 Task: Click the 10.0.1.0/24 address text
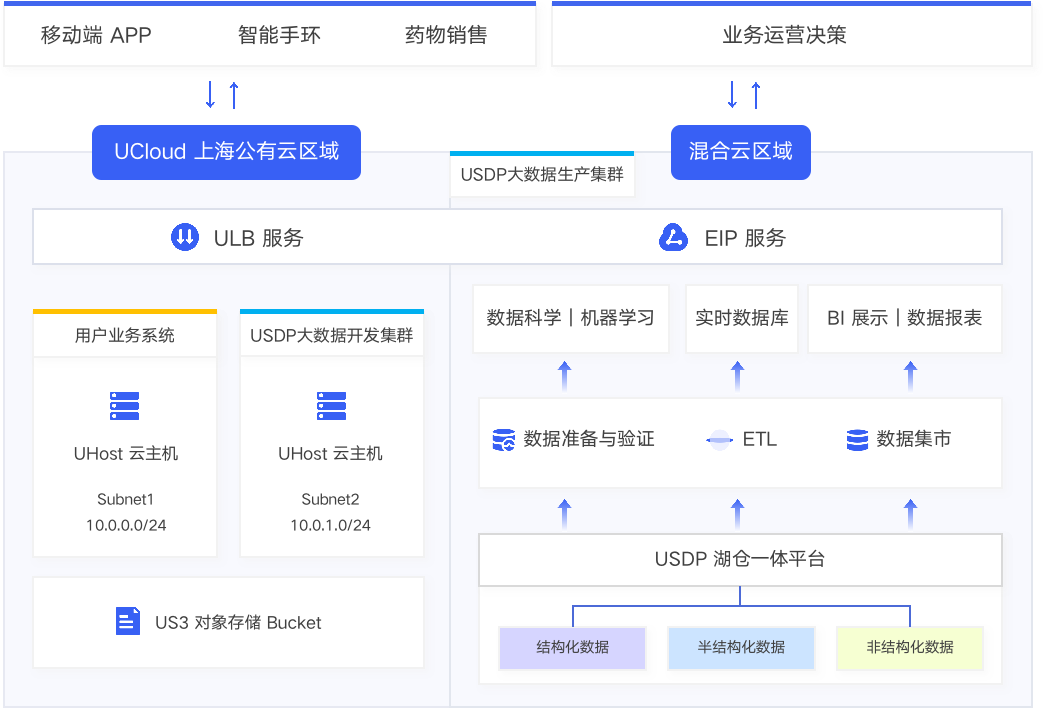tap(331, 525)
